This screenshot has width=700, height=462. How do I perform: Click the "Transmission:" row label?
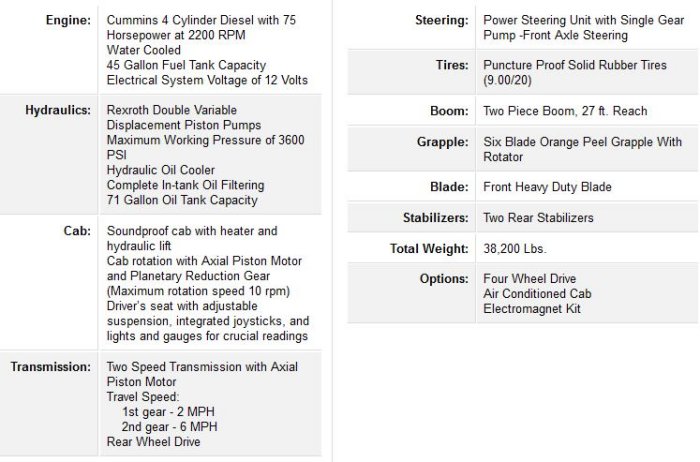tap(52, 366)
